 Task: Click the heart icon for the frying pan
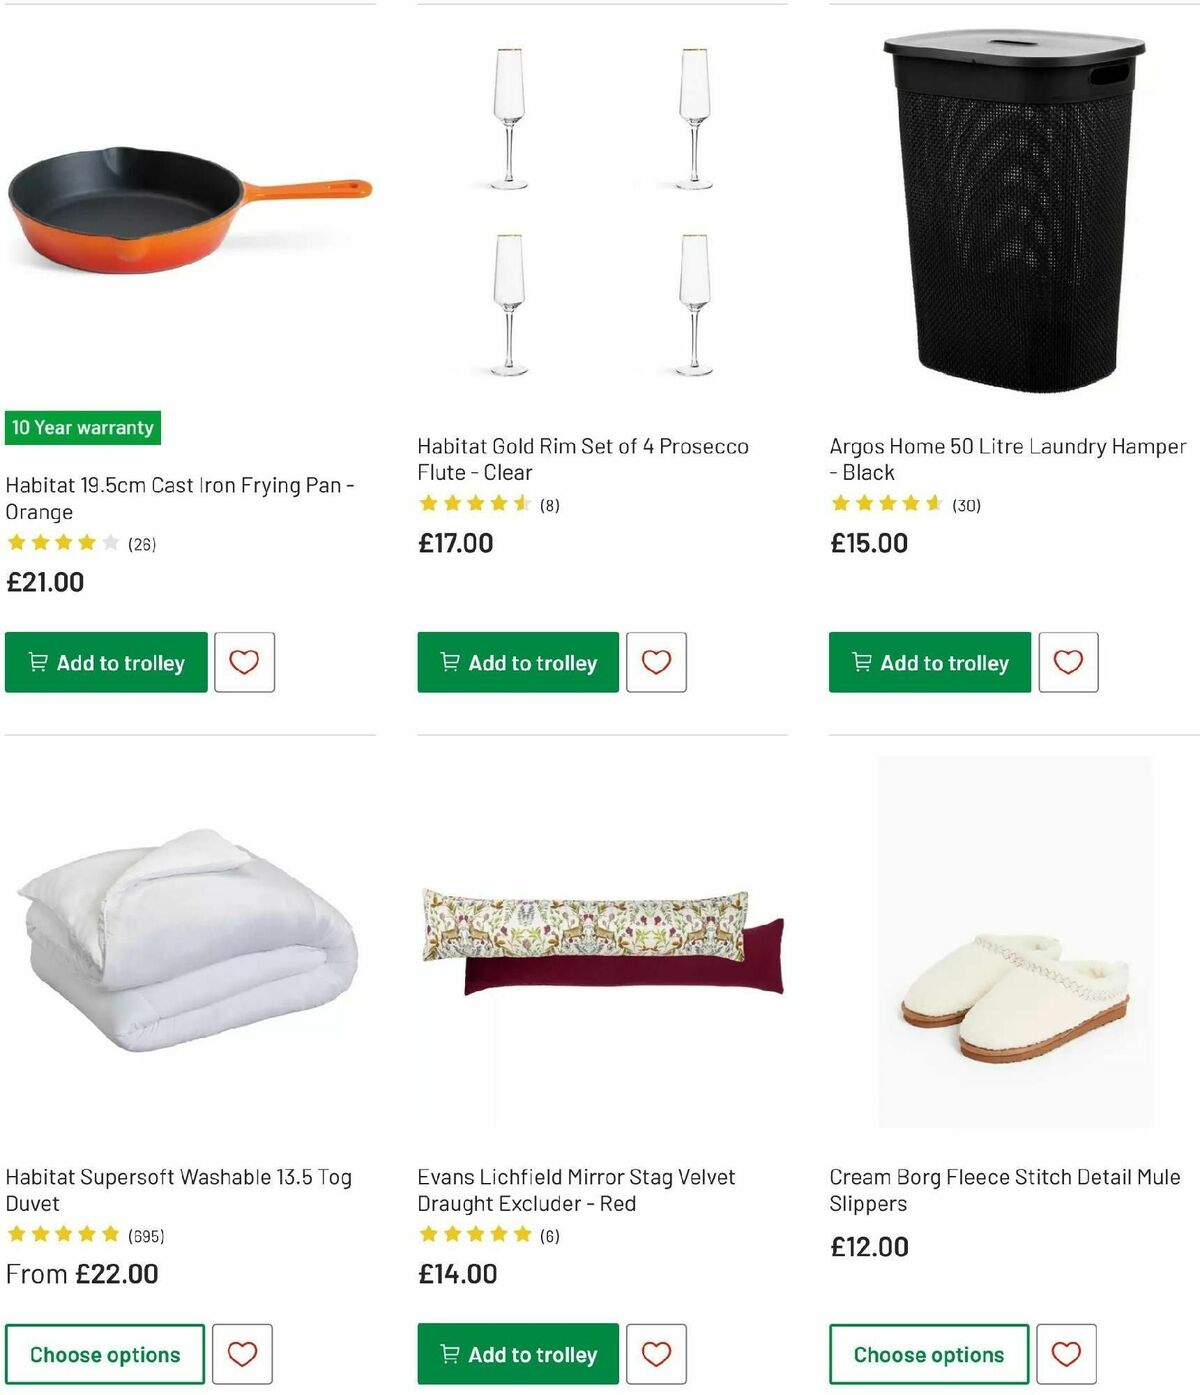pyautogui.click(x=243, y=661)
